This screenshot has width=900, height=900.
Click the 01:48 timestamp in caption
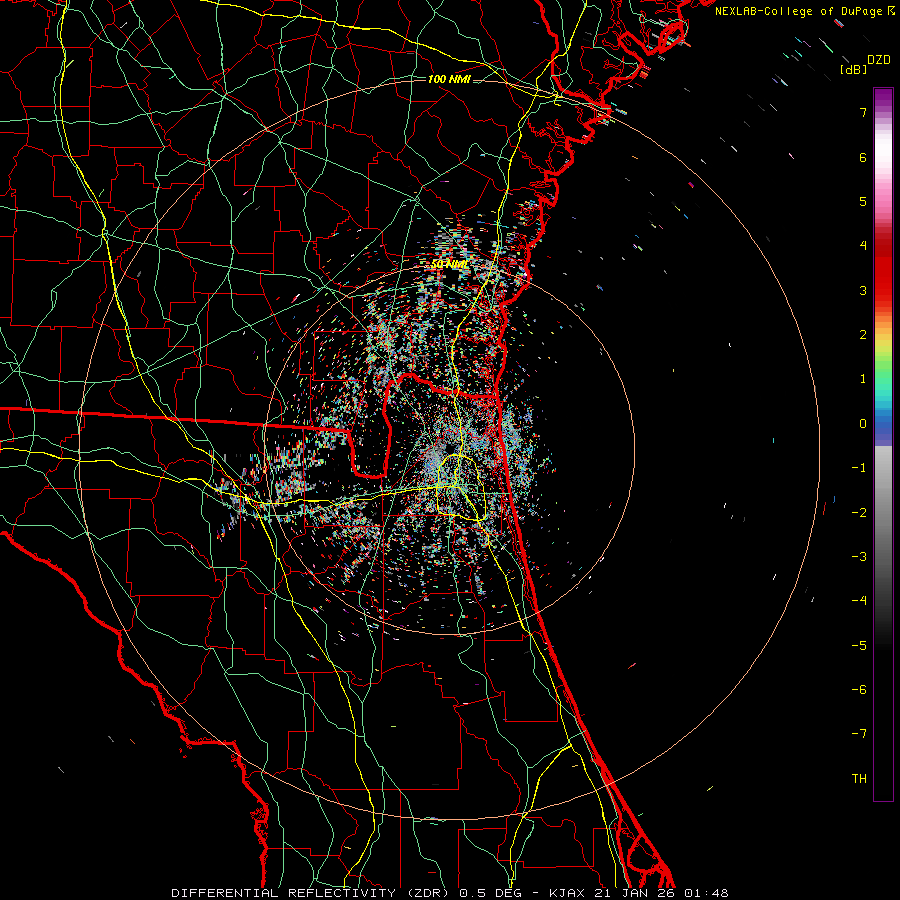[x=706, y=893]
